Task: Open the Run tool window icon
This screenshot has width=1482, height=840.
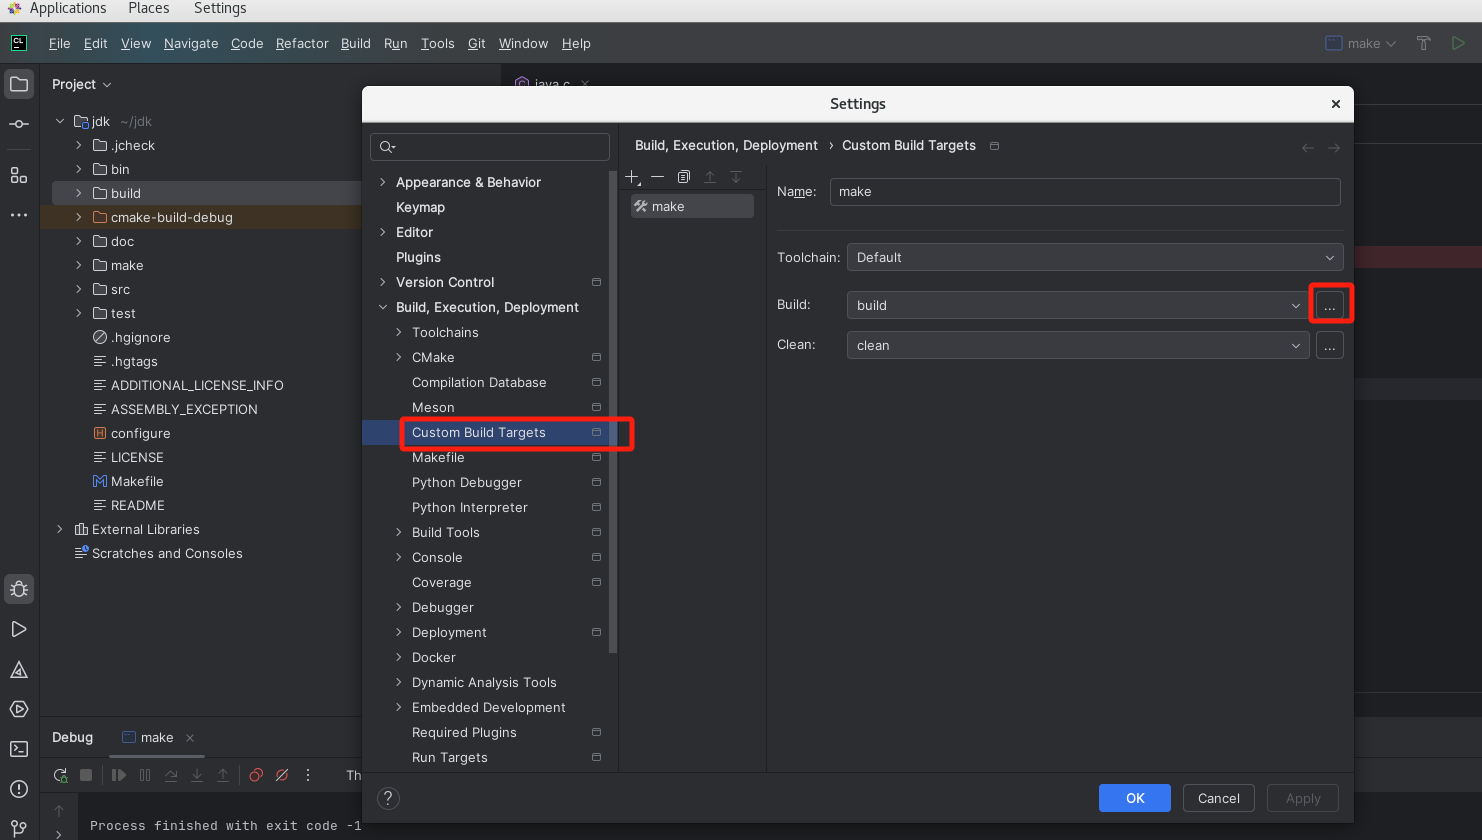Action: point(19,629)
